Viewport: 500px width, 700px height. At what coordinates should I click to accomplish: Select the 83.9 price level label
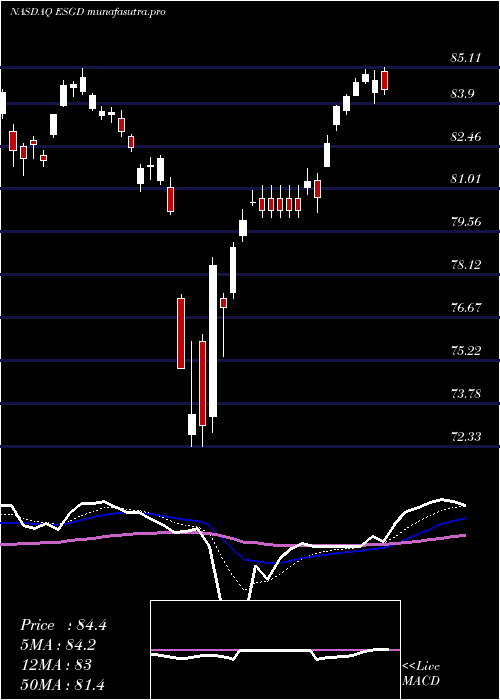coord(463,94)
